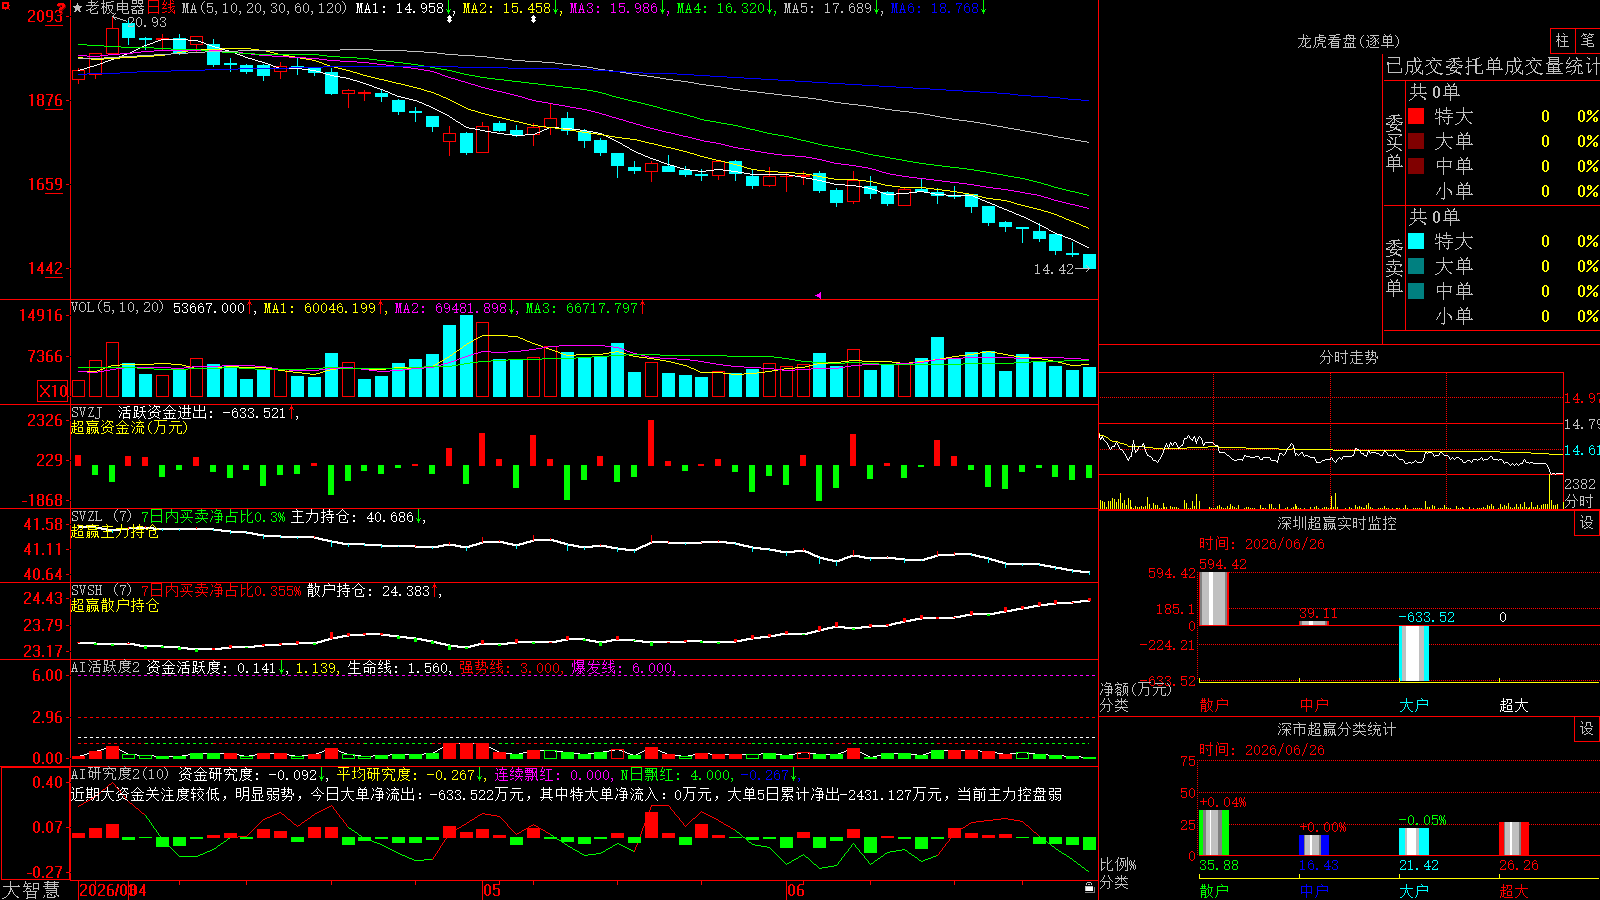Click the 大智慧 logo in the bottom-left corner
This screenshot has width=1600, height=900.
pyautogui.click(x=31, y=889)
